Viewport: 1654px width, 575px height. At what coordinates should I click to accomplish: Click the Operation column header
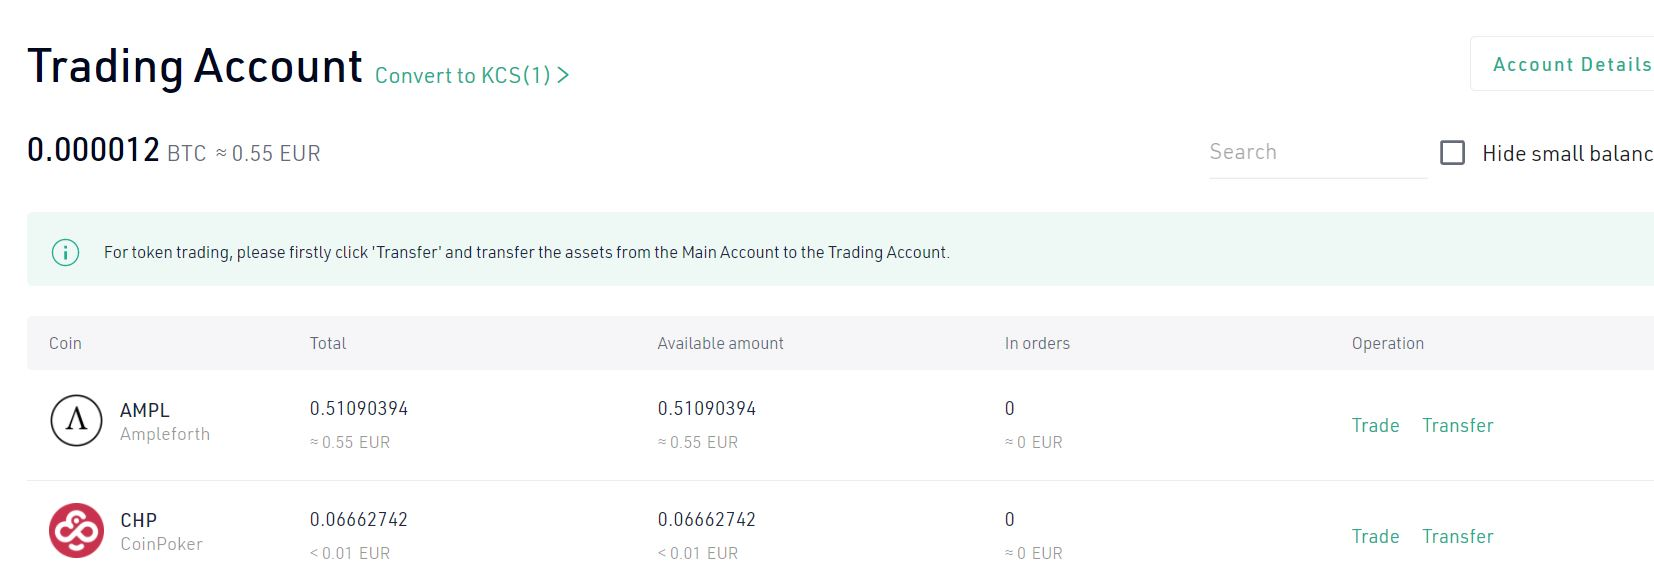tap(1388, 343)
